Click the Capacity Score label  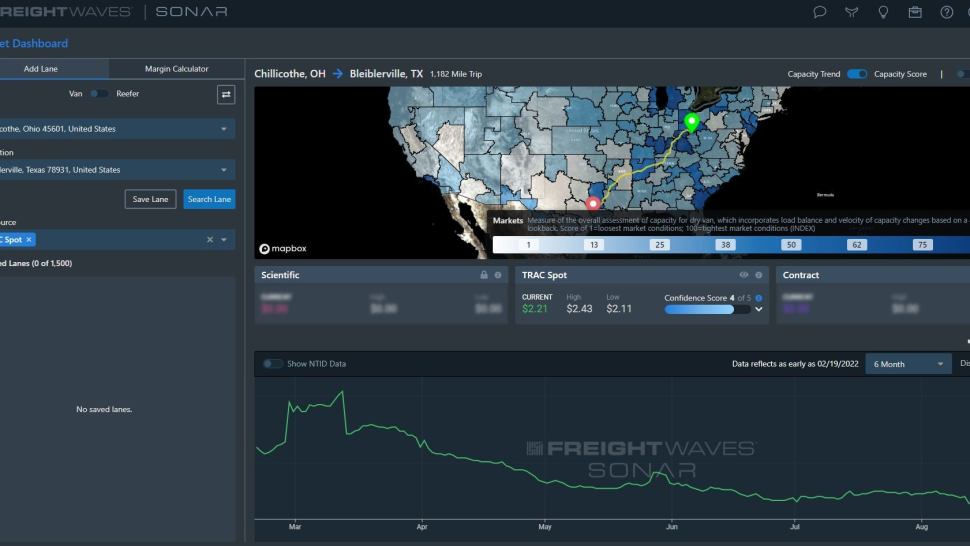(900, 74)
